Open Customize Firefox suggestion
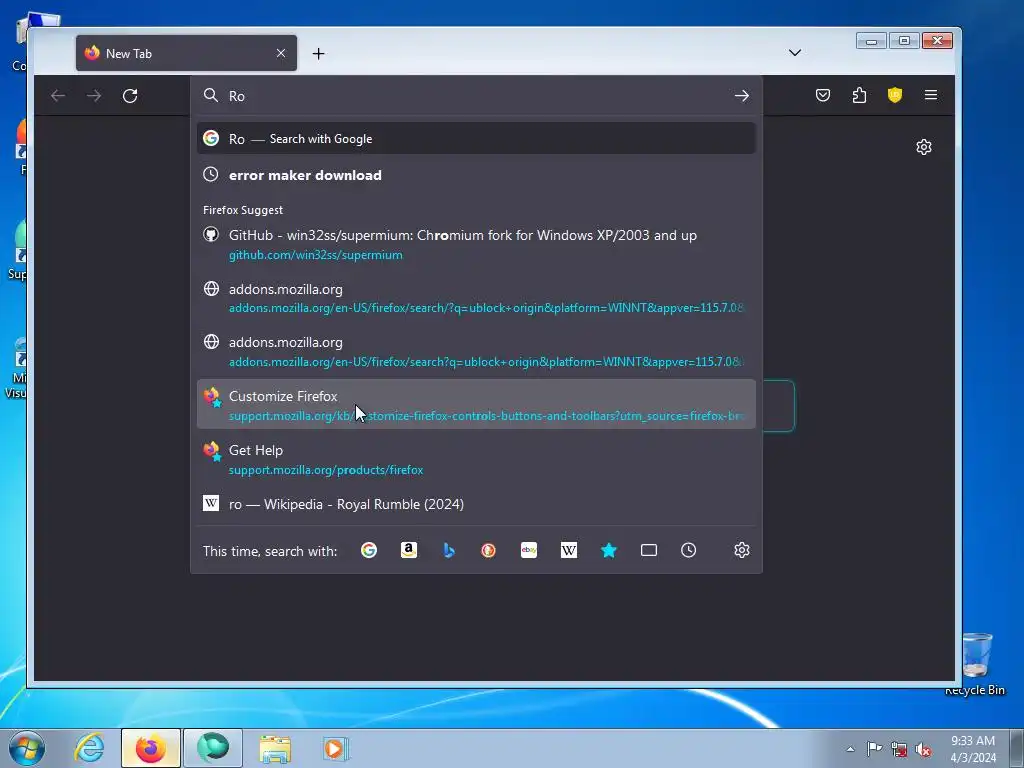The width and height of the screenshot is (1024, 768). point(476,405)
